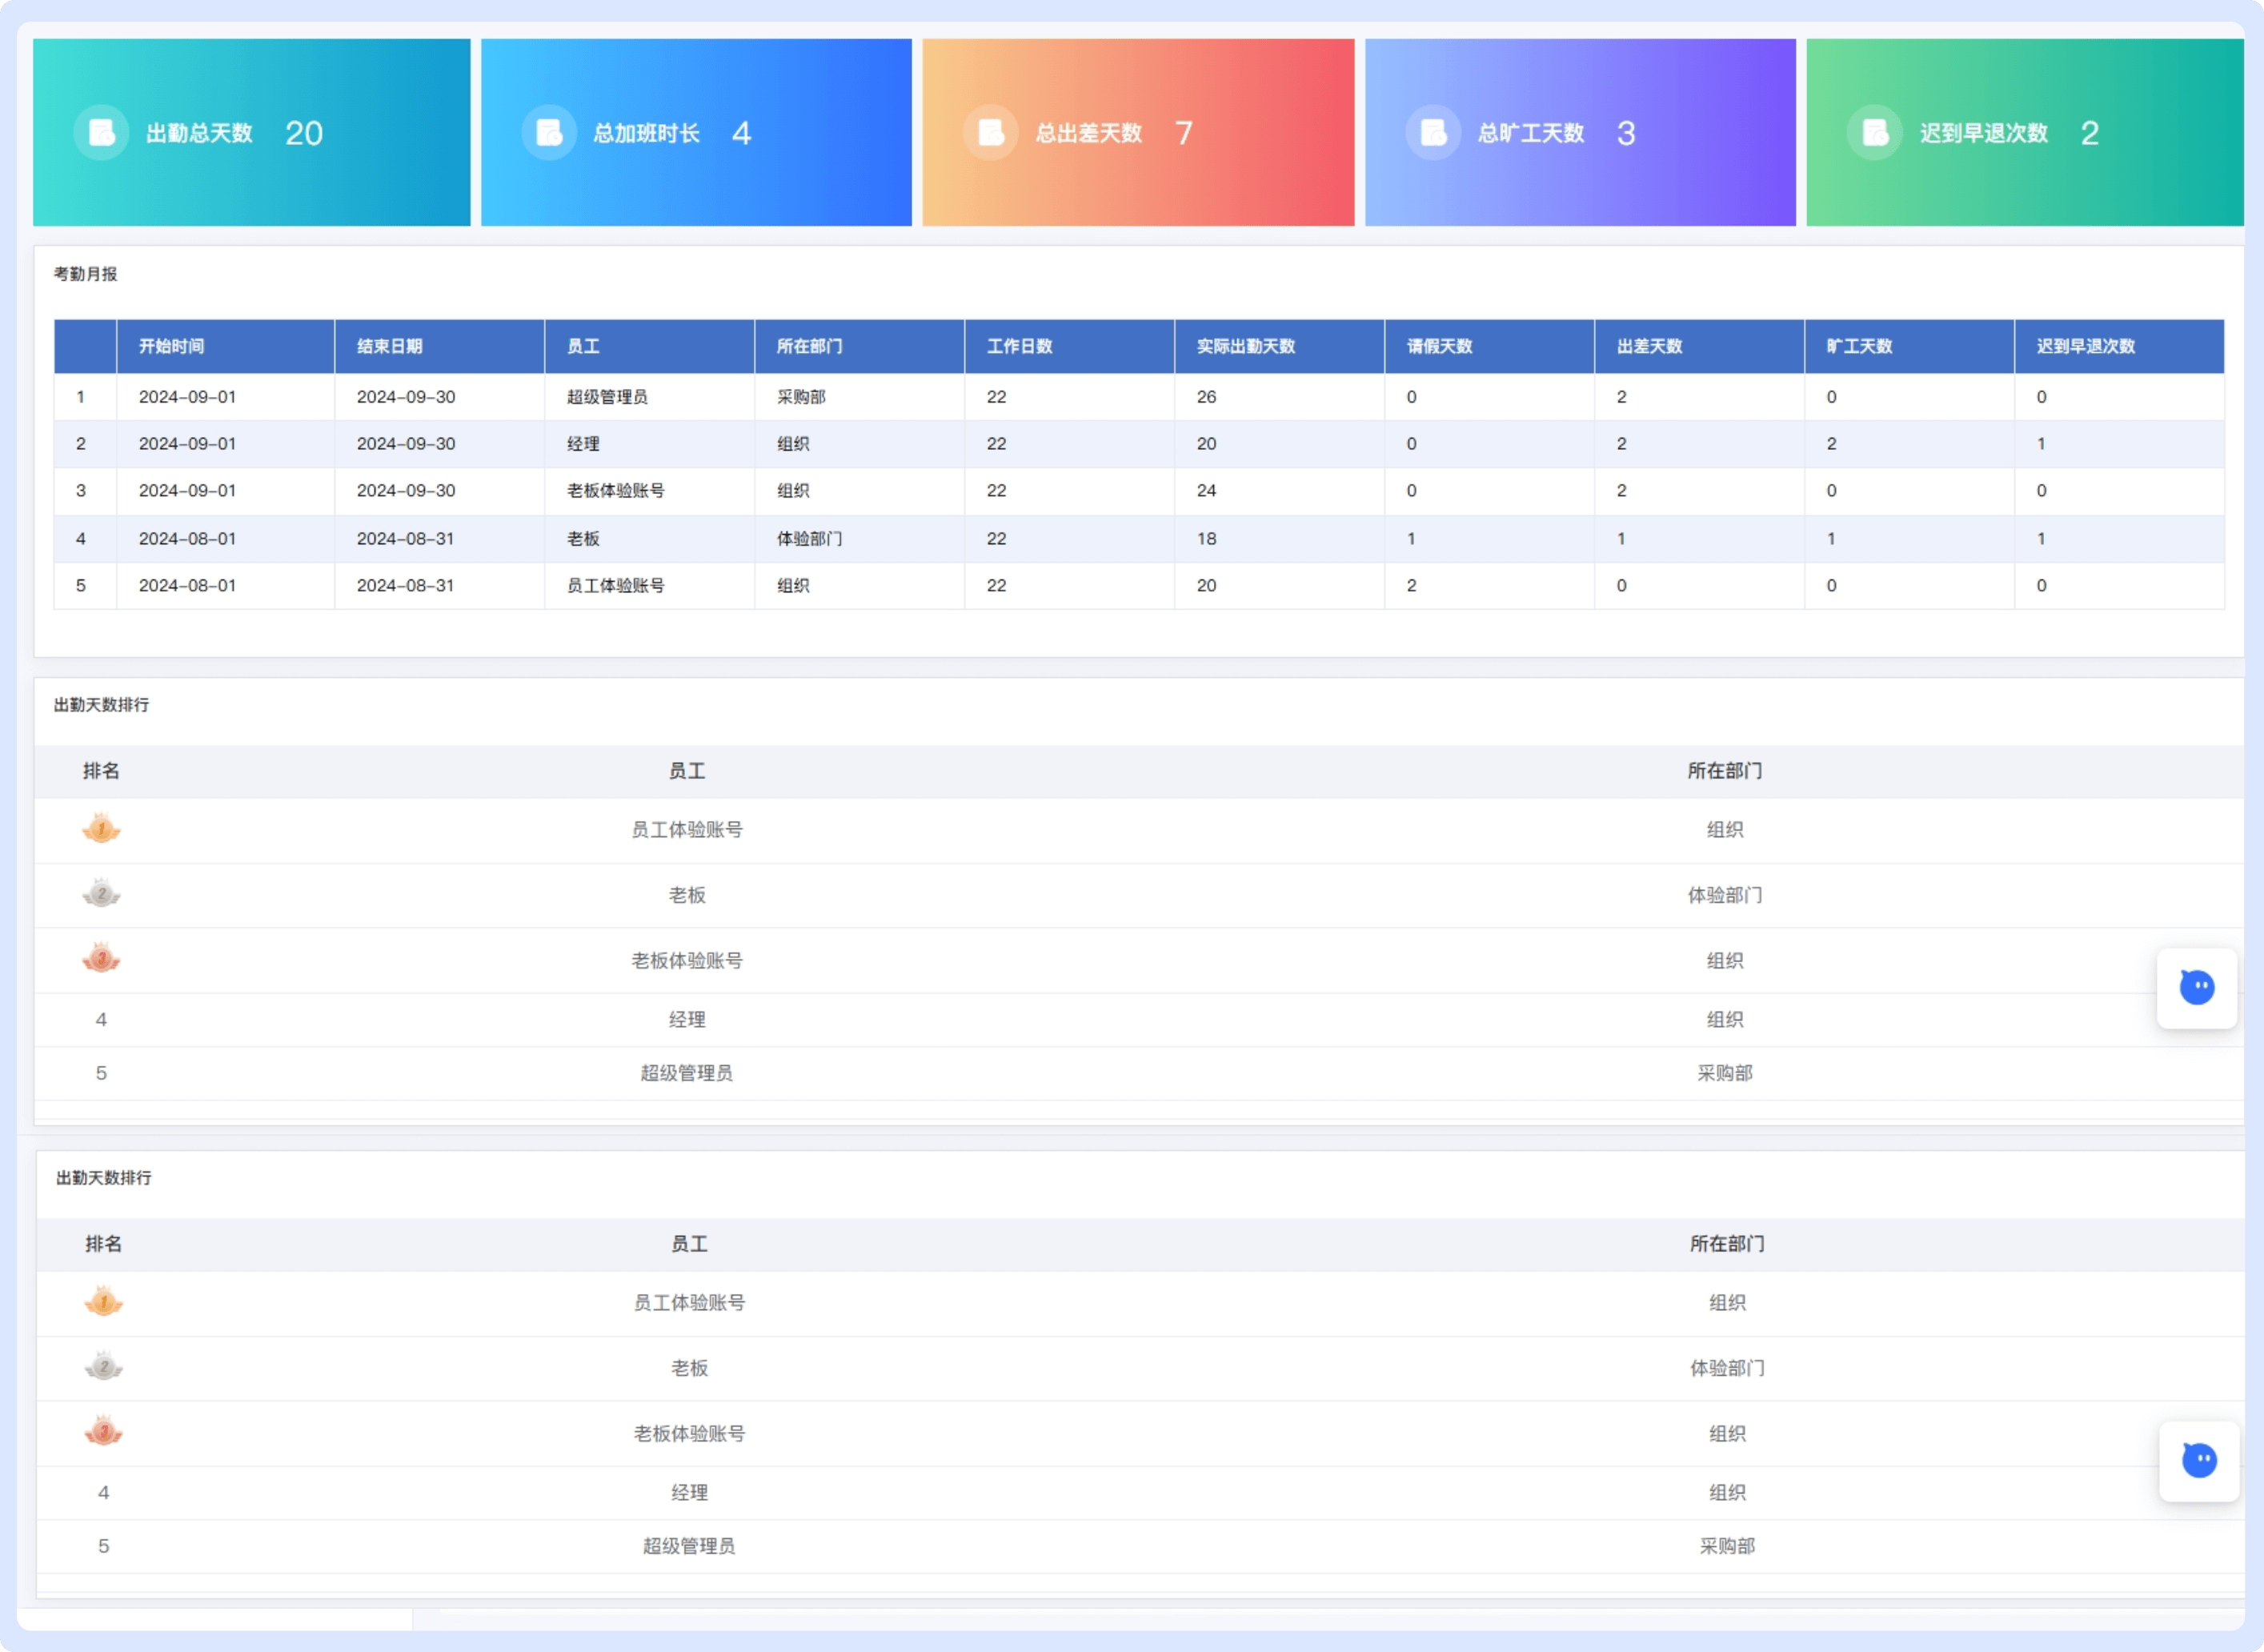The height and width of the screenshot is (1652, 2264).
Task: Click 员工体验账号 in second ranking table
Action: pyautogui.click(x=688, y=1303)
